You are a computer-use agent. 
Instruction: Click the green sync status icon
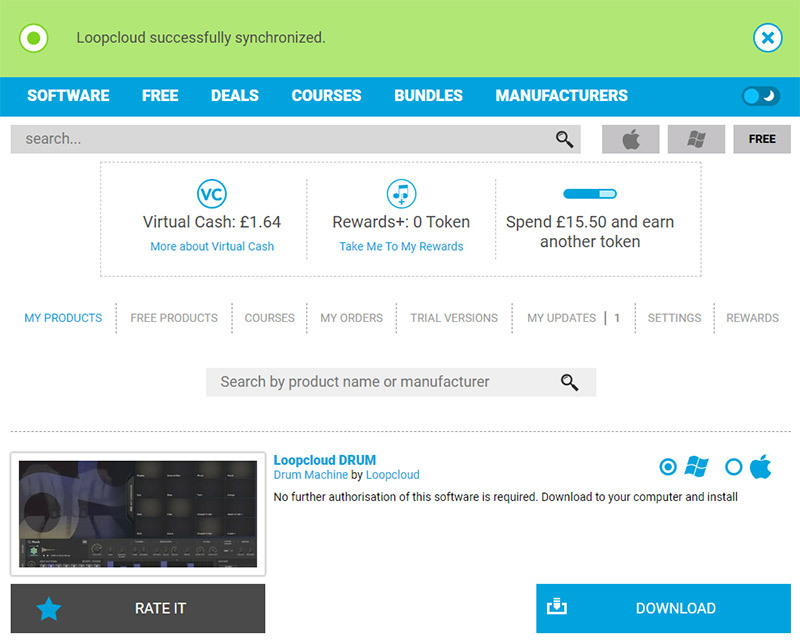(34, 38)
